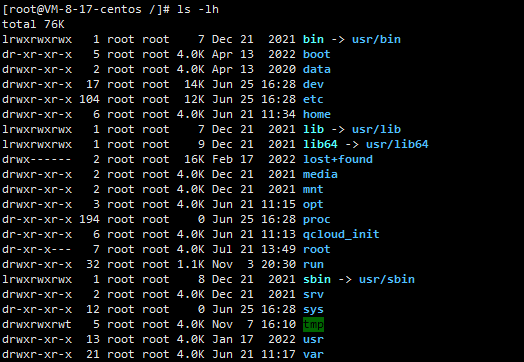524x362 pixels.
Task: Click the root@VM-8-17-centos prompt text
Action: (72, 9)
